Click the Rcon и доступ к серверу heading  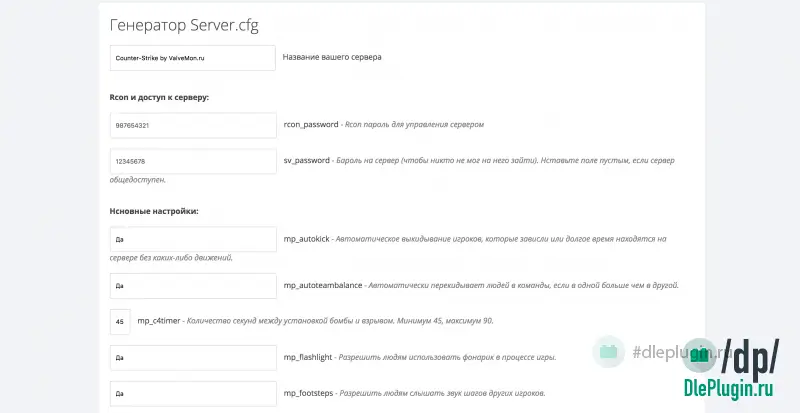pyautogui.click(x=159, y=98)
